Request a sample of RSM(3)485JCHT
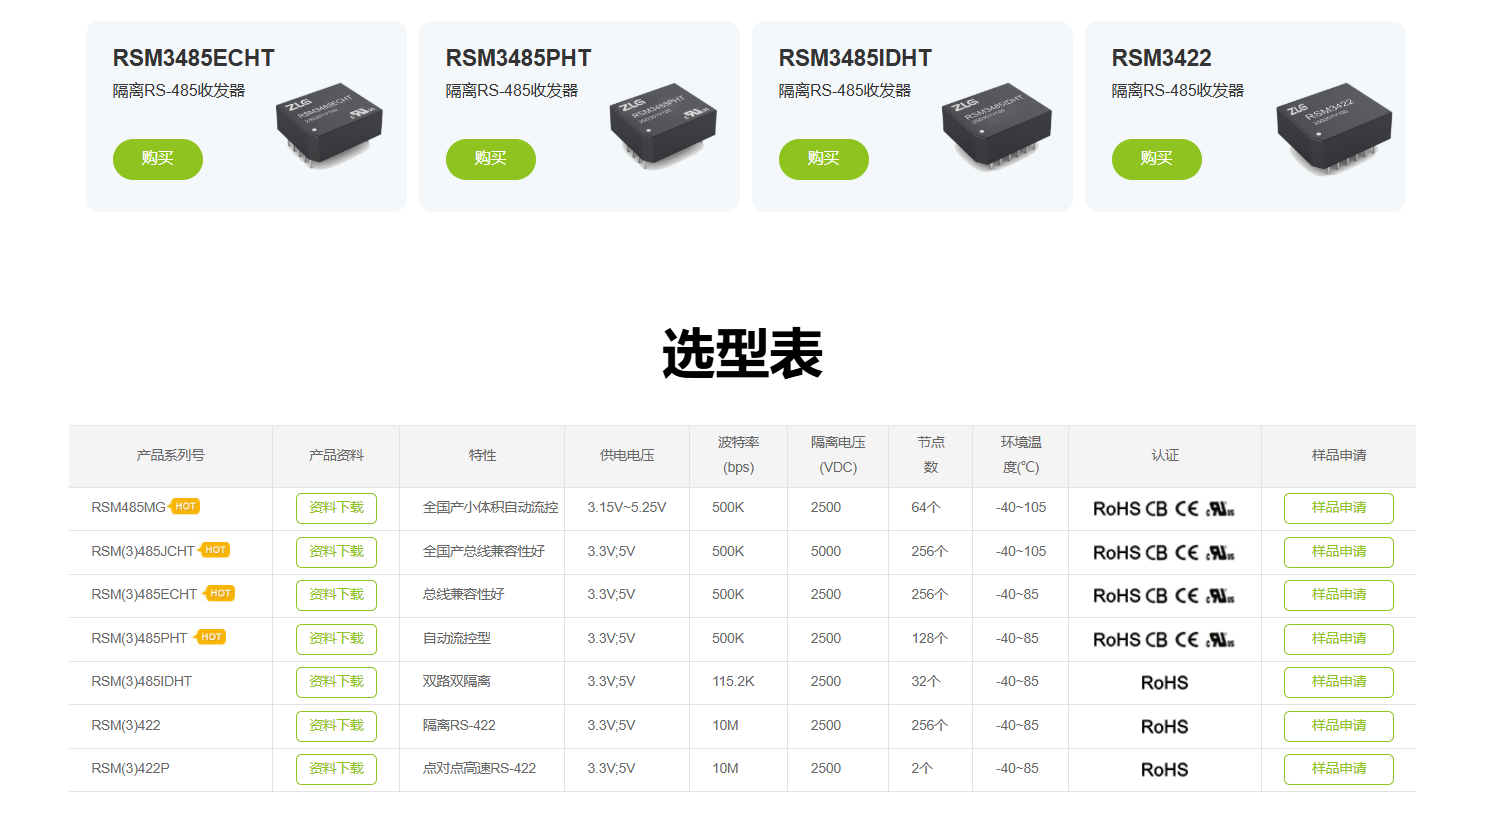This screenshot has width=1499, height=823. (x=1338, y=552)
